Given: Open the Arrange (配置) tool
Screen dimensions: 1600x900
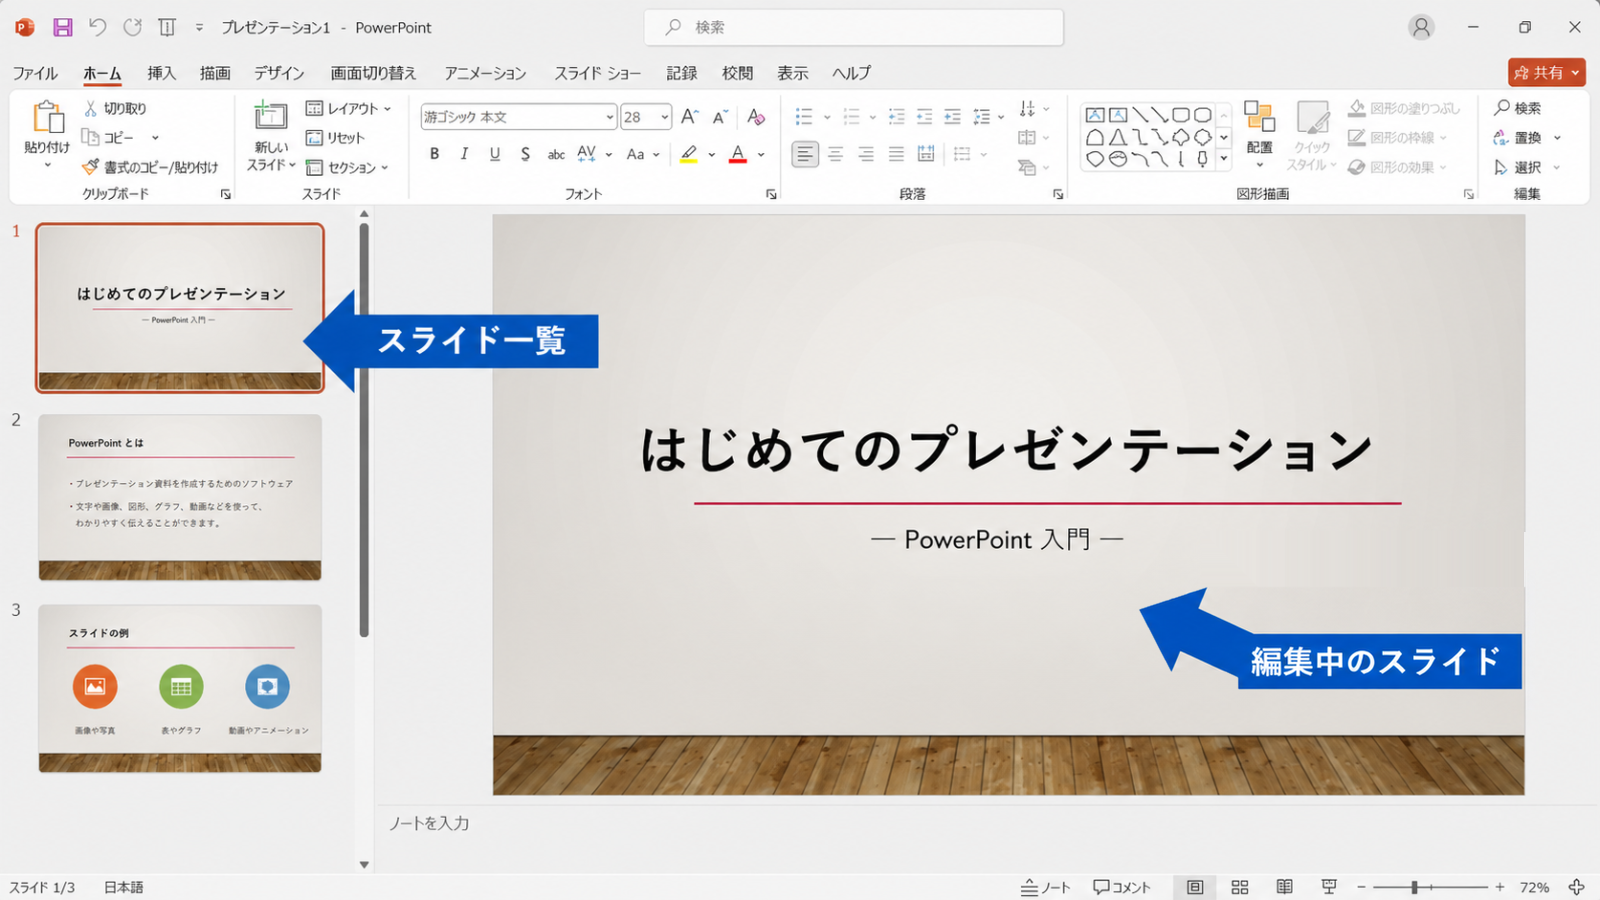Looking at the screenshot, I should click(1259, 134).
